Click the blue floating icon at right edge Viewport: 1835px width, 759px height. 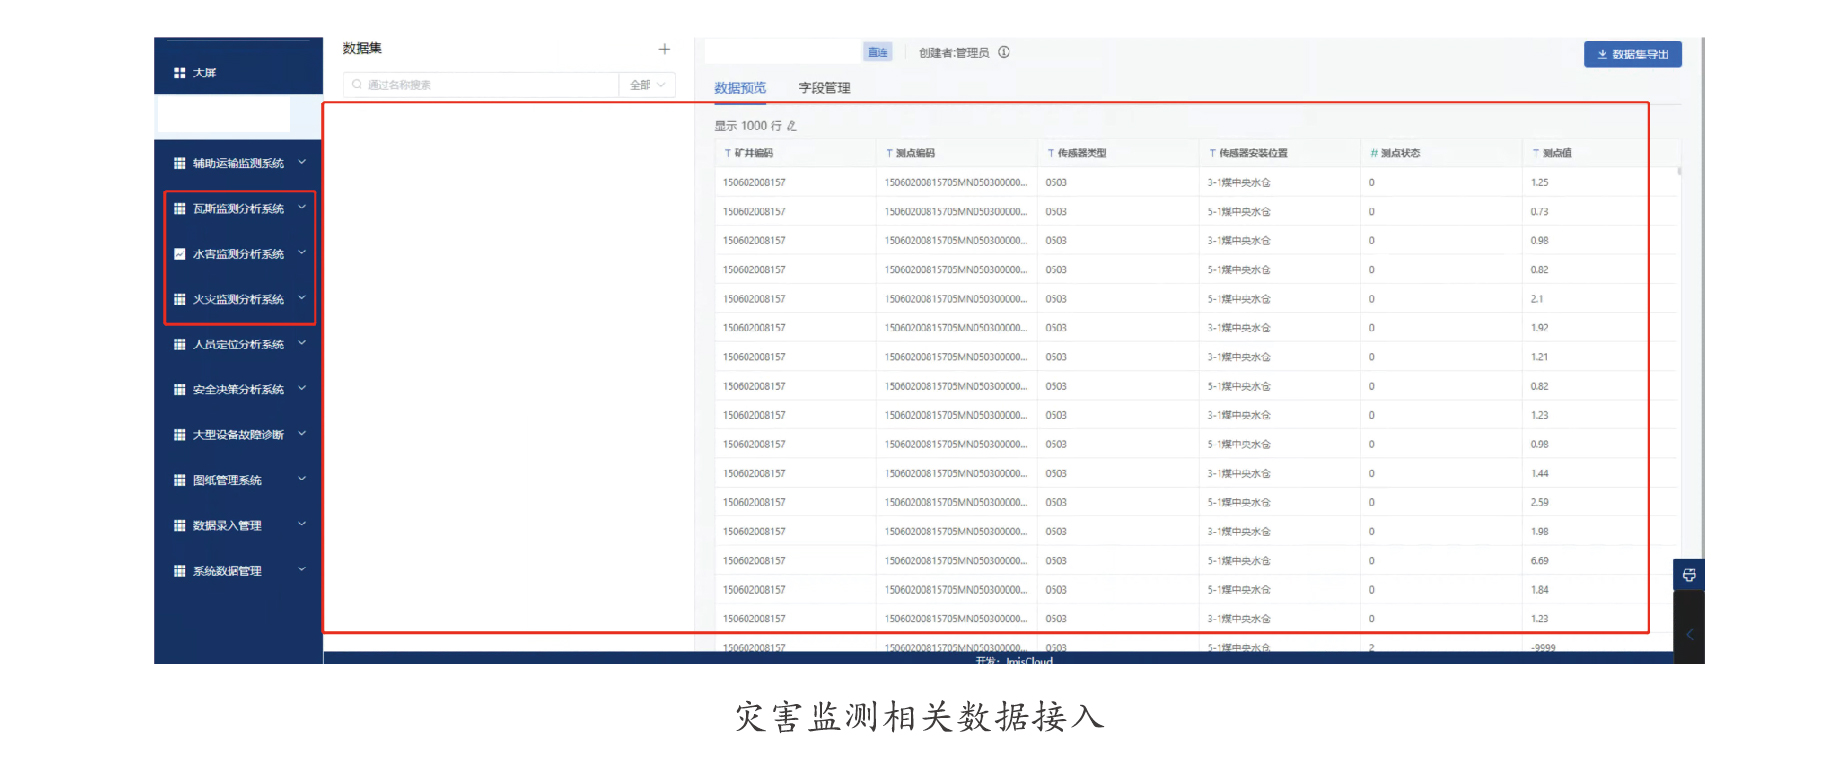tap(1689, 575)
